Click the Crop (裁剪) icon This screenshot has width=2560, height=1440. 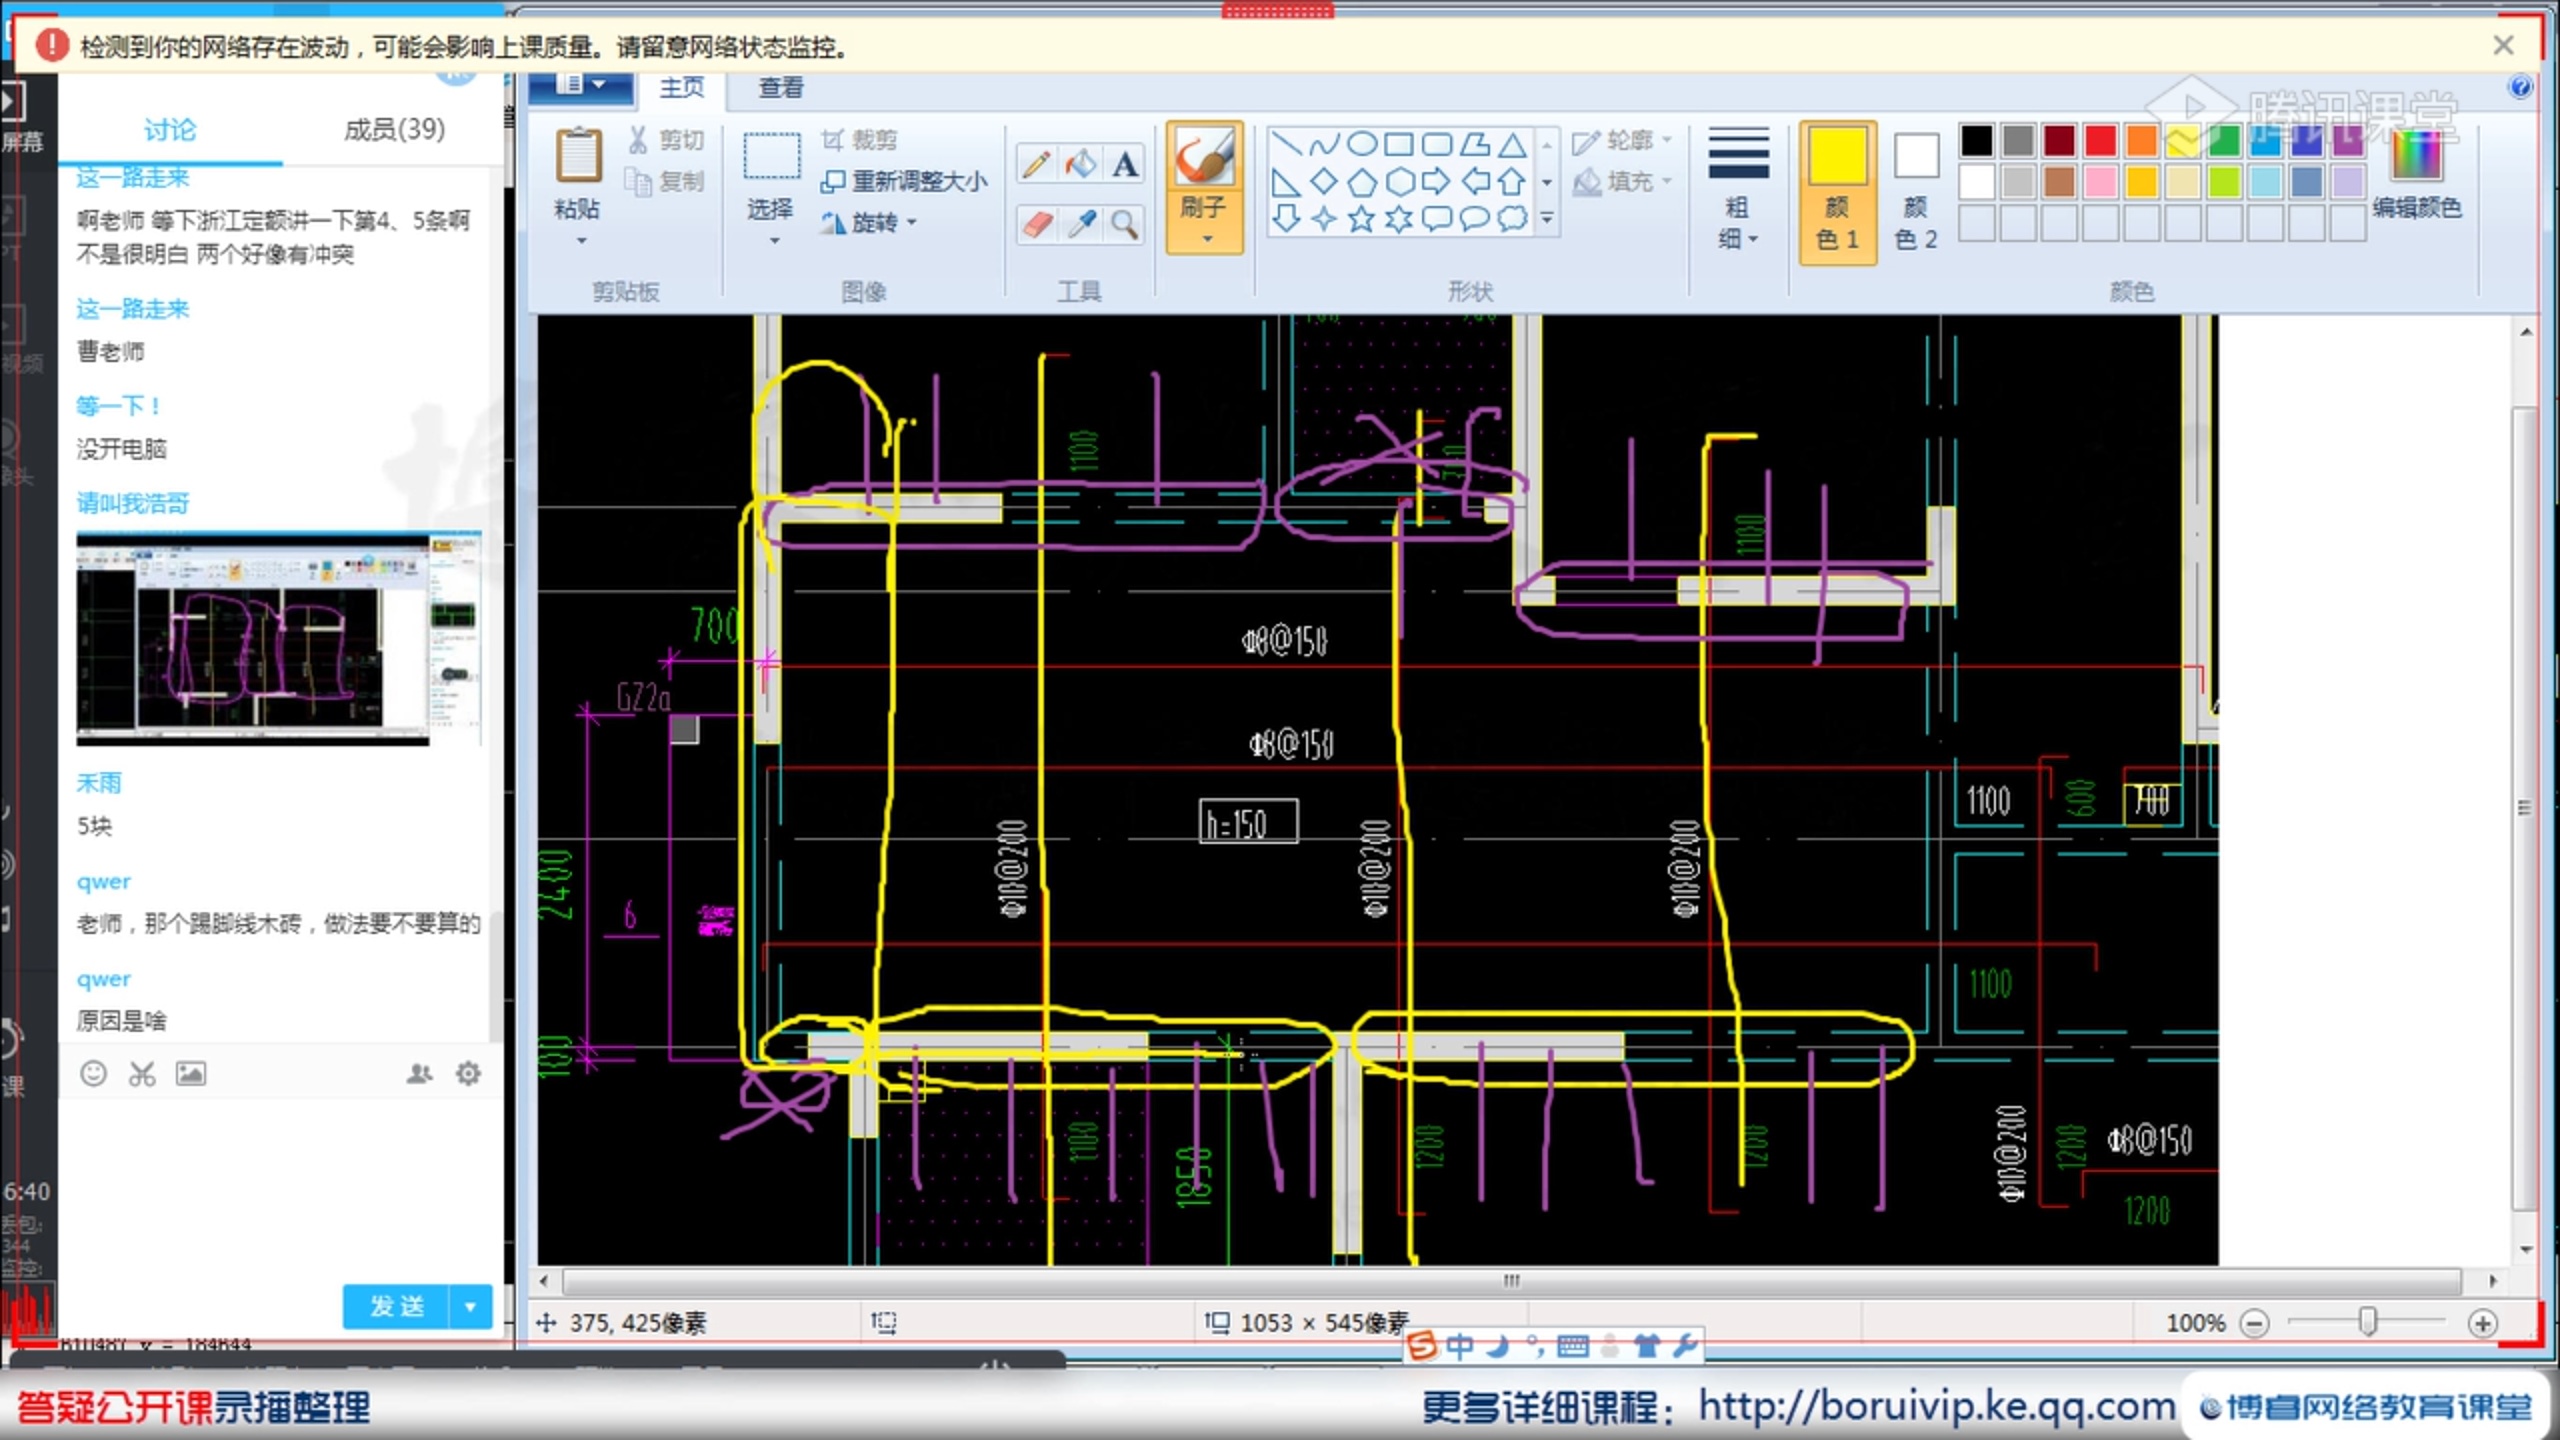coord(832,140)
